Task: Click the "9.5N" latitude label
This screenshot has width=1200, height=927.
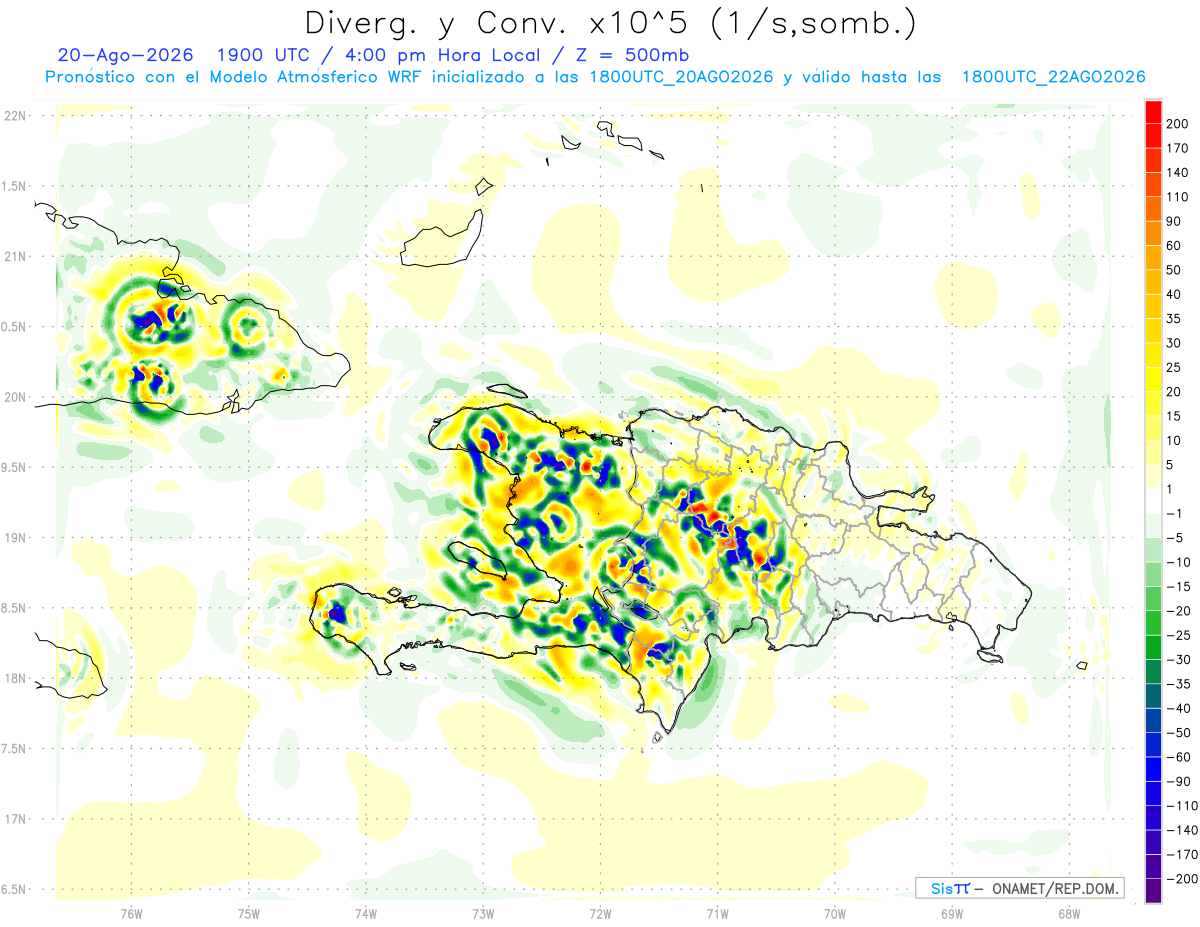Action: [15, 468]
